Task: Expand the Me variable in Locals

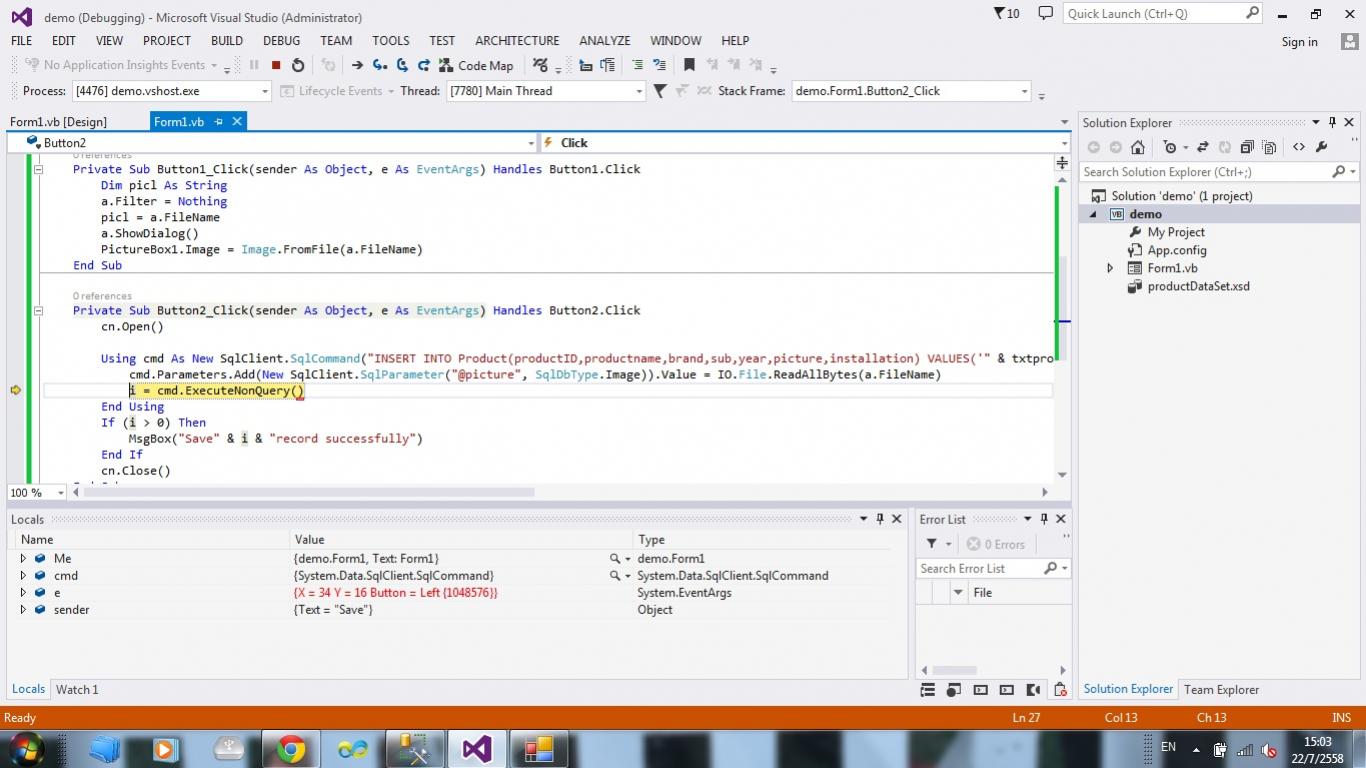Action: (23, 559)
